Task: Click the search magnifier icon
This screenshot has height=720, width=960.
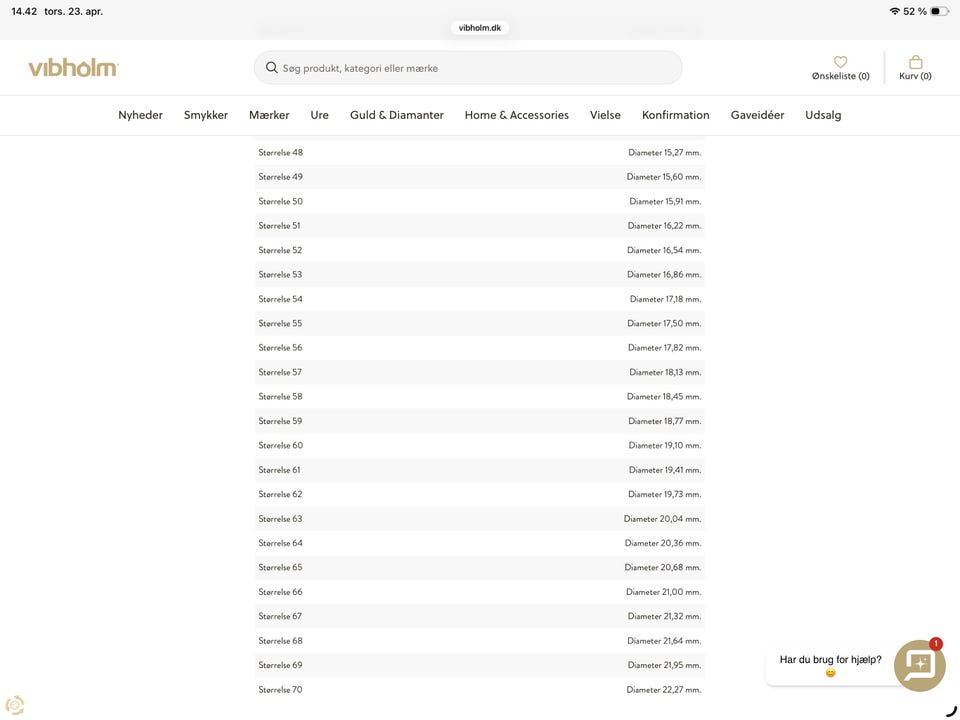Action: point(272,68)
